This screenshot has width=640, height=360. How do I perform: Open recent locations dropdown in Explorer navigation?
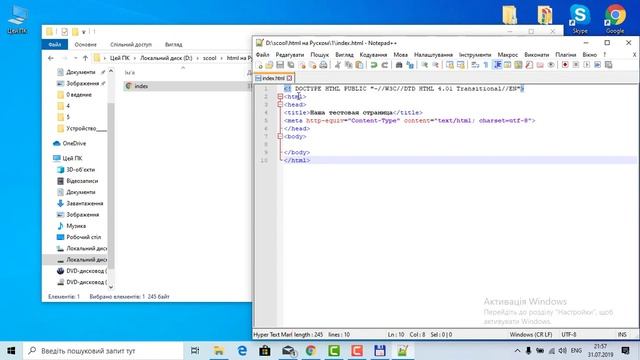76,58
